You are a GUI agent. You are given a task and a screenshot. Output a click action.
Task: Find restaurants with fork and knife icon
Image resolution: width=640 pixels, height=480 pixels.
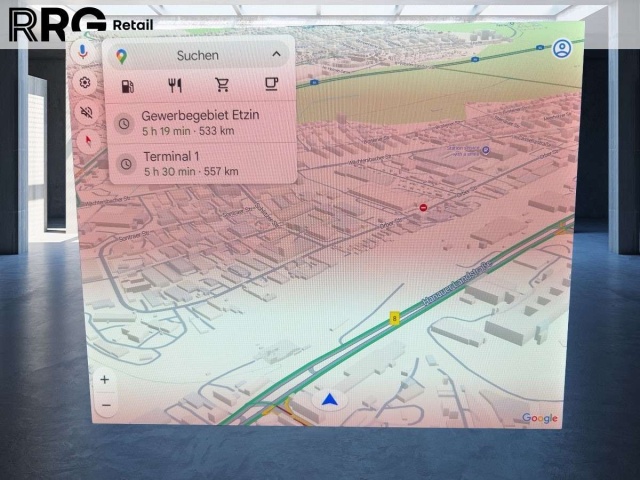click(176, 87)
